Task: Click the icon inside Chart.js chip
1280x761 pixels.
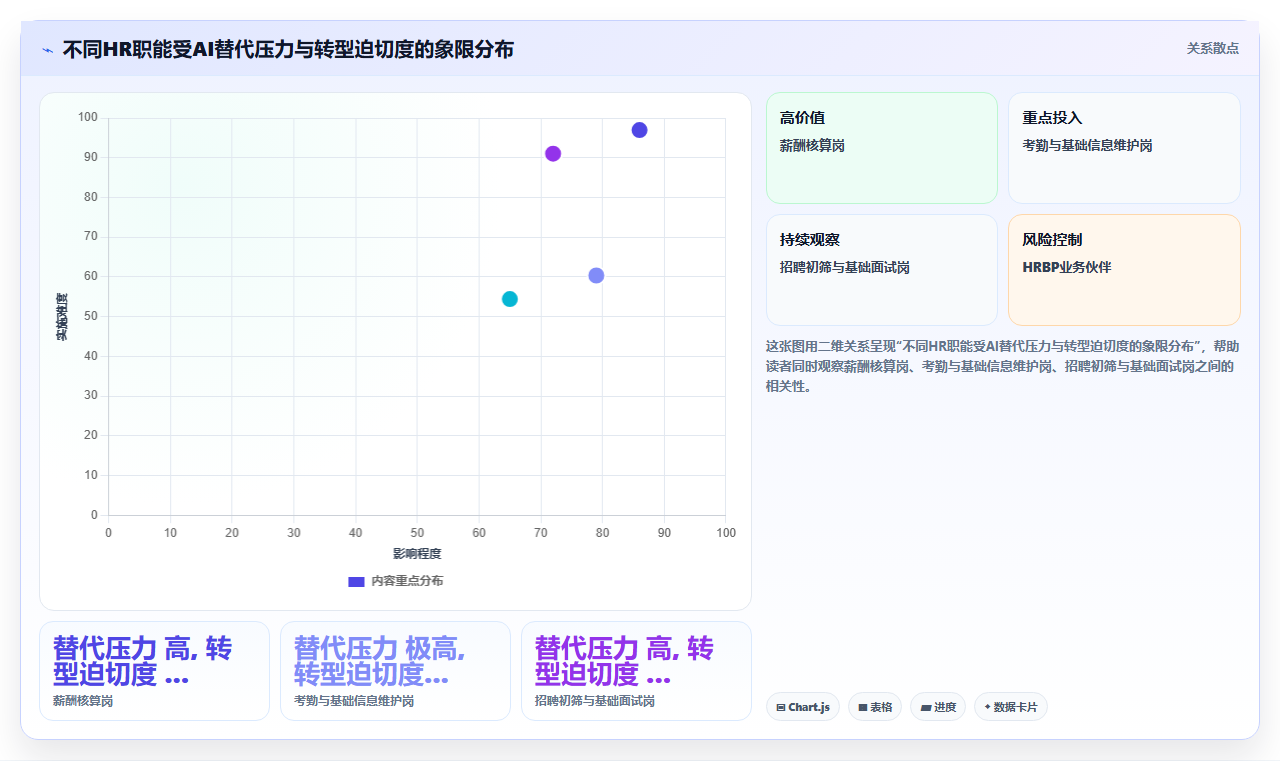Action: tap(781, 708)
